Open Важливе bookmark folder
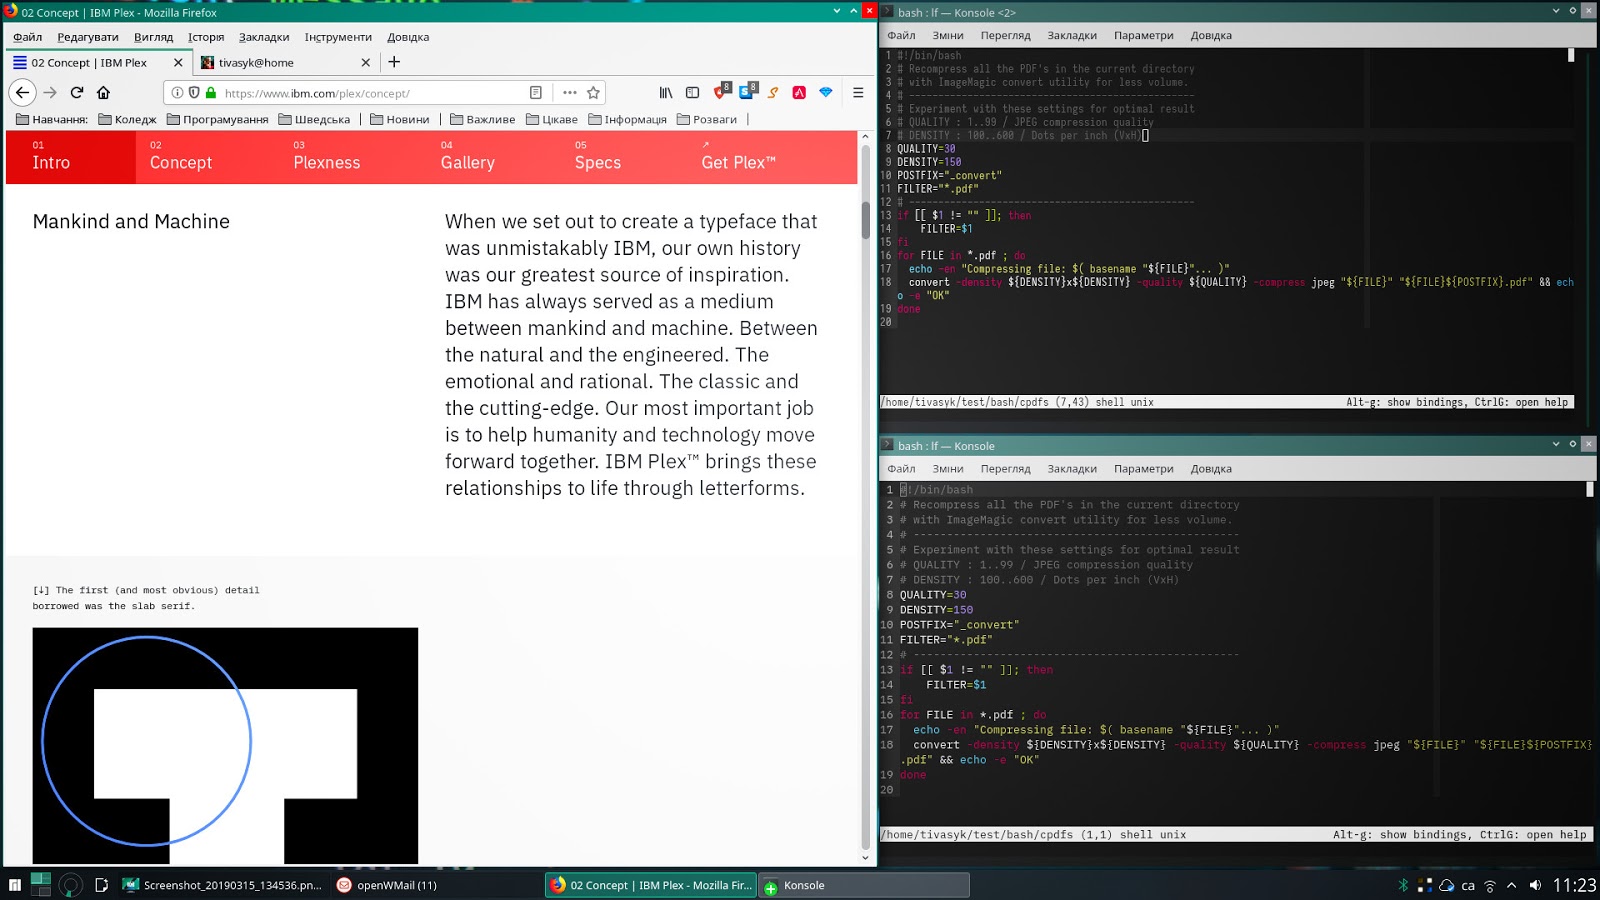Viewport: 1600px width, 900px height. (482, 119)
